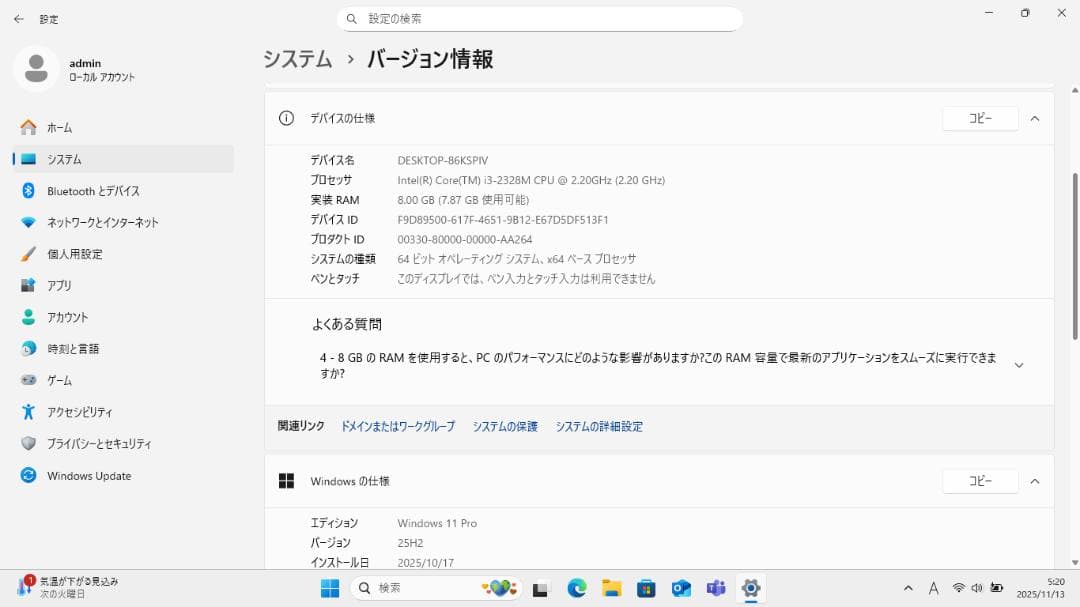Click the Windows Update refresh icon
1080x607 pixels.
click(x=28, y=475)
